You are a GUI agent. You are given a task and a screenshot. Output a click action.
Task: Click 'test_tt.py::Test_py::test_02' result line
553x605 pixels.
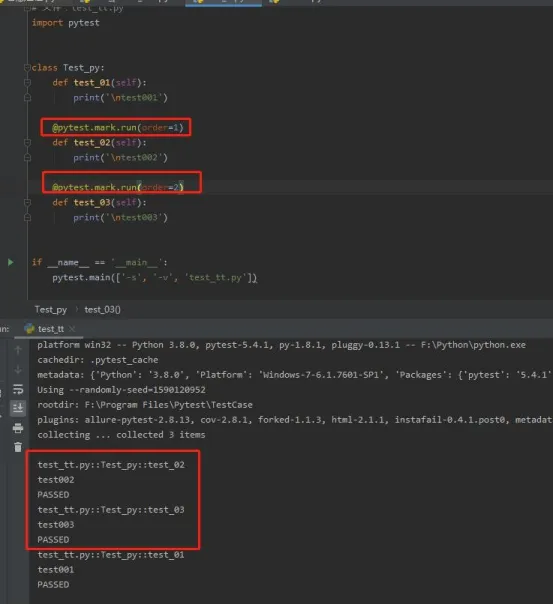(x=111, y=465)
